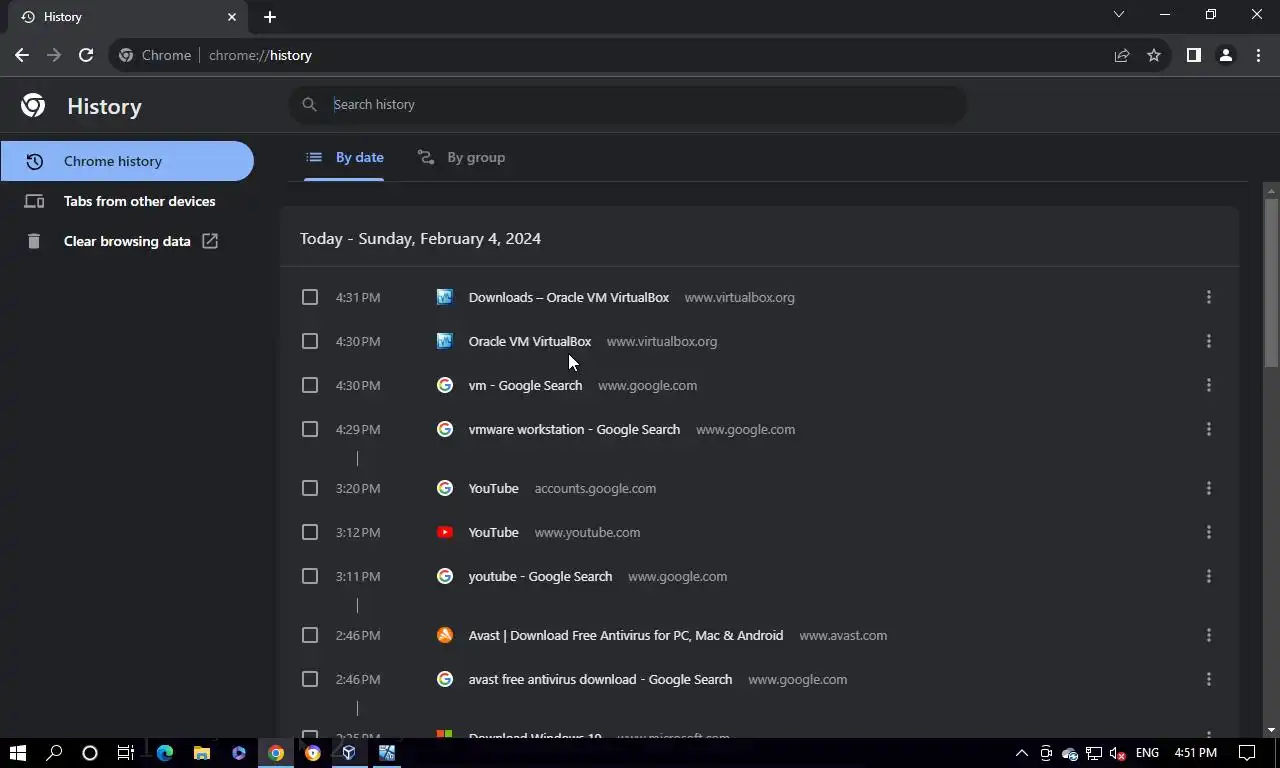Check the vm - Google Search entry

click(x=310, y=385)
